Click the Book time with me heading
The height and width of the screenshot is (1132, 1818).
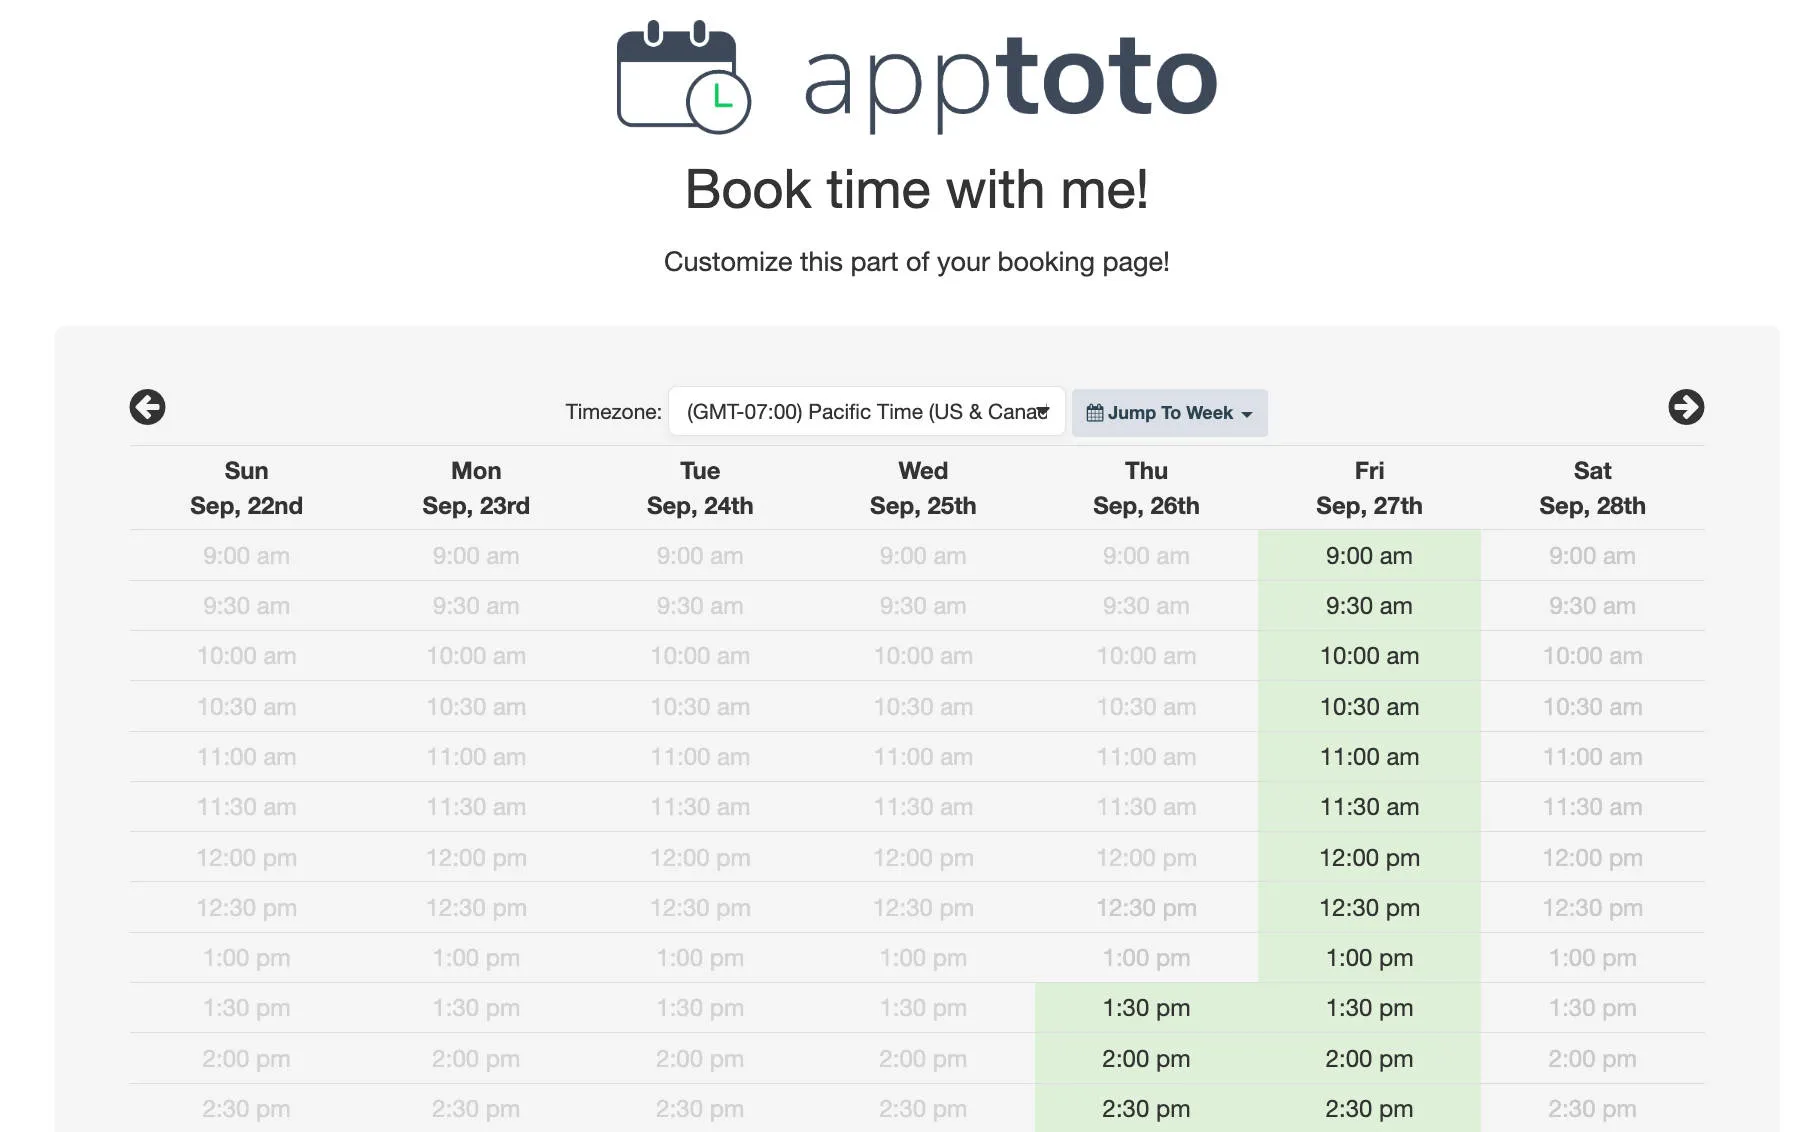click(916, 189)
